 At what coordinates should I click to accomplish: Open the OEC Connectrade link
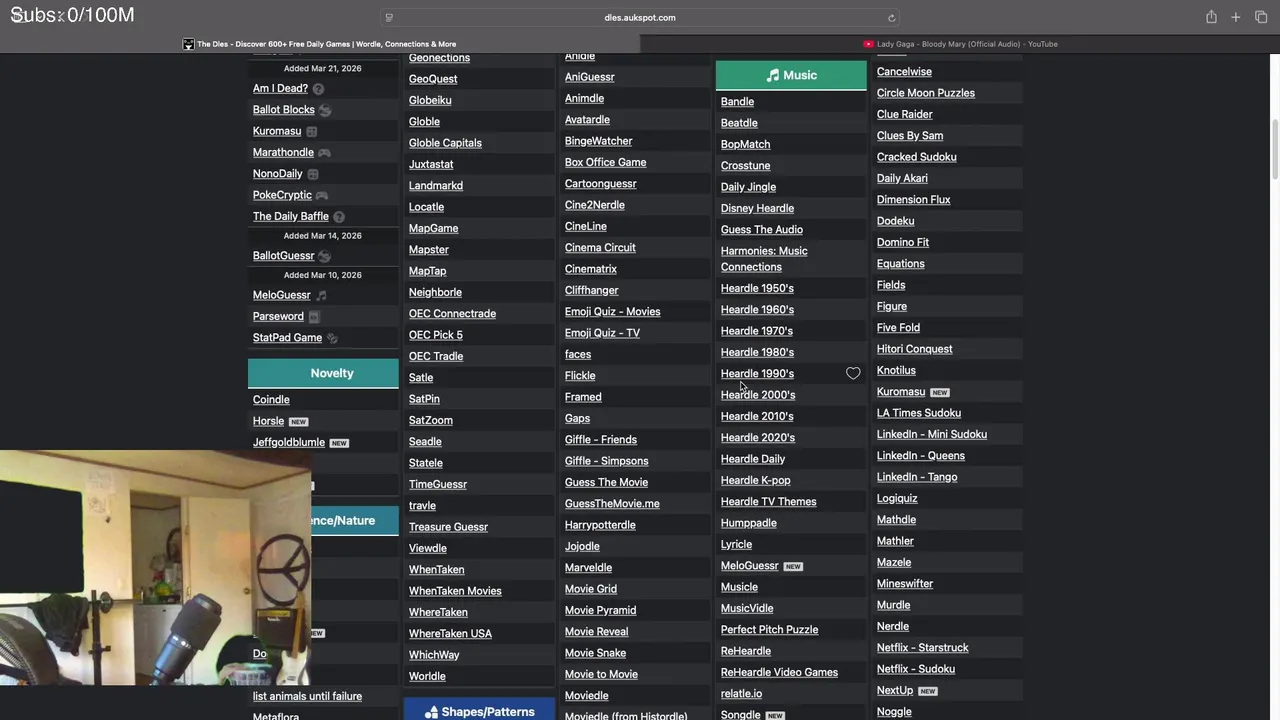(452, 314)
